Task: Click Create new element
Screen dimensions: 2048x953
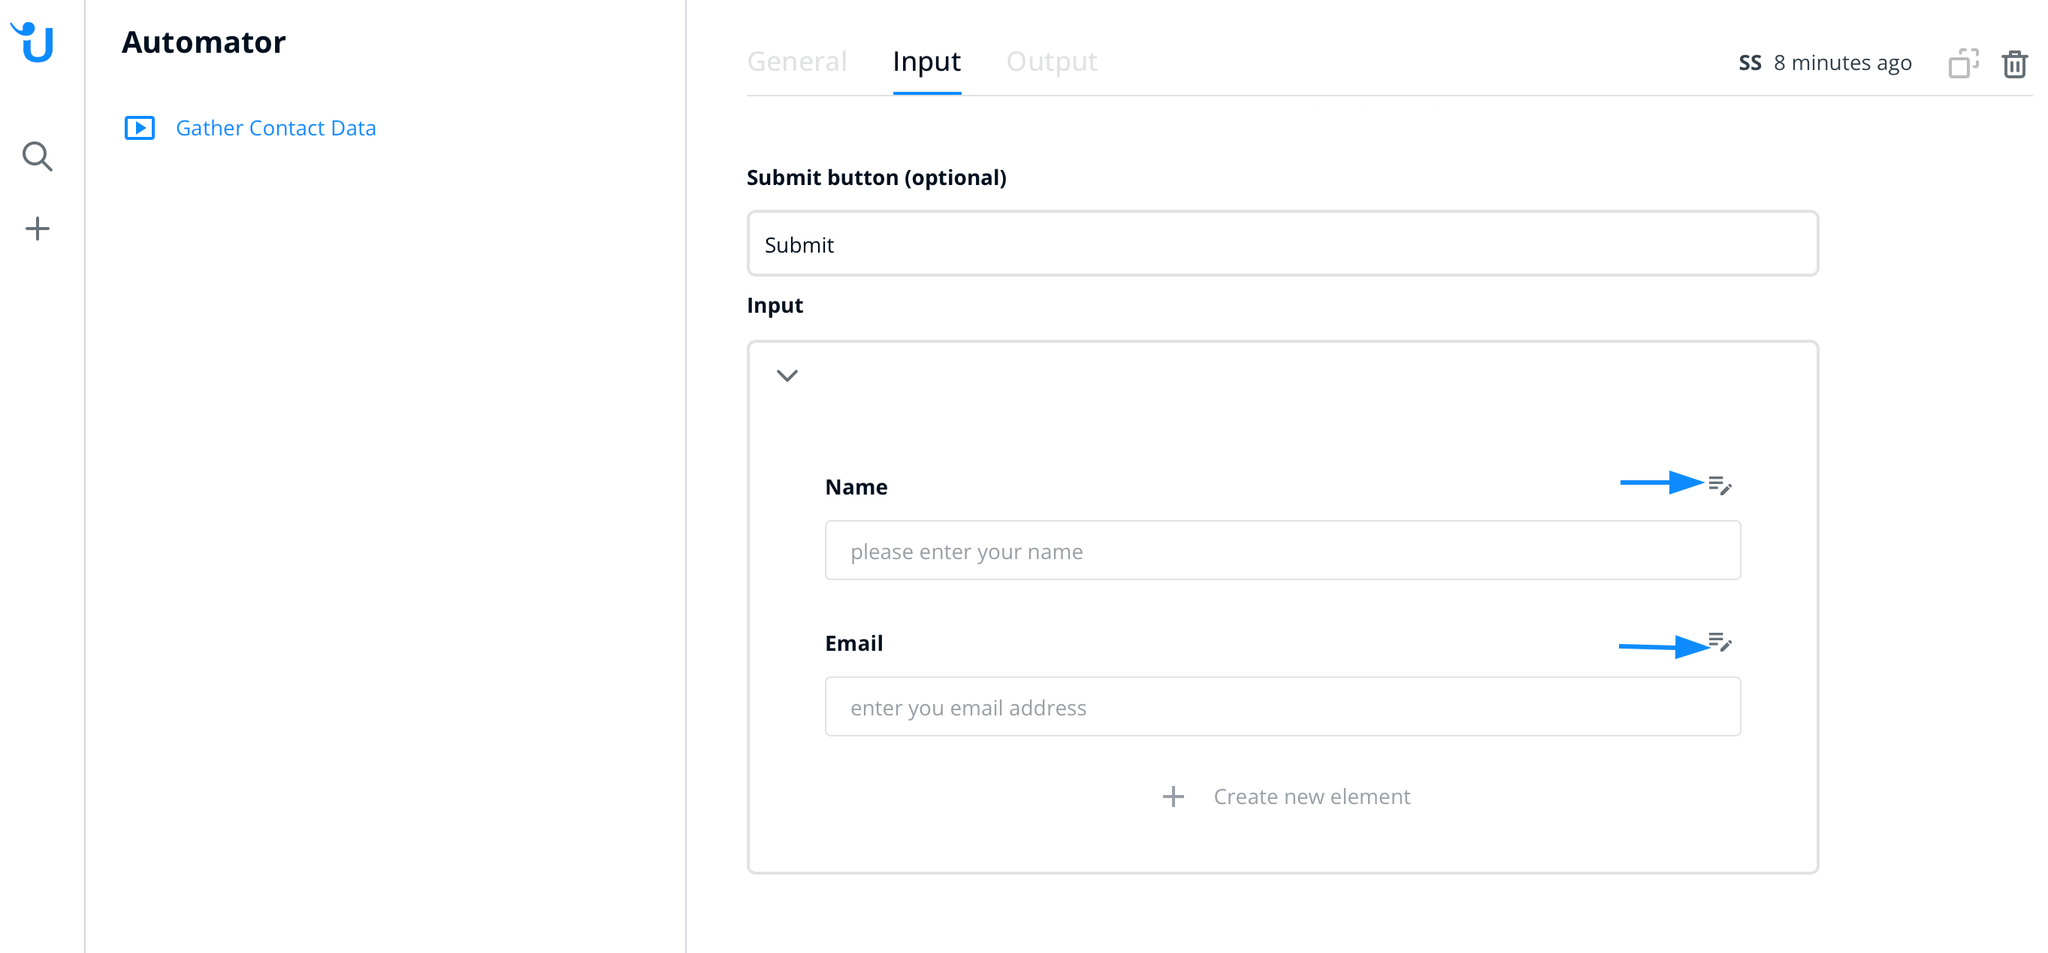Action: pos(1311,797)
